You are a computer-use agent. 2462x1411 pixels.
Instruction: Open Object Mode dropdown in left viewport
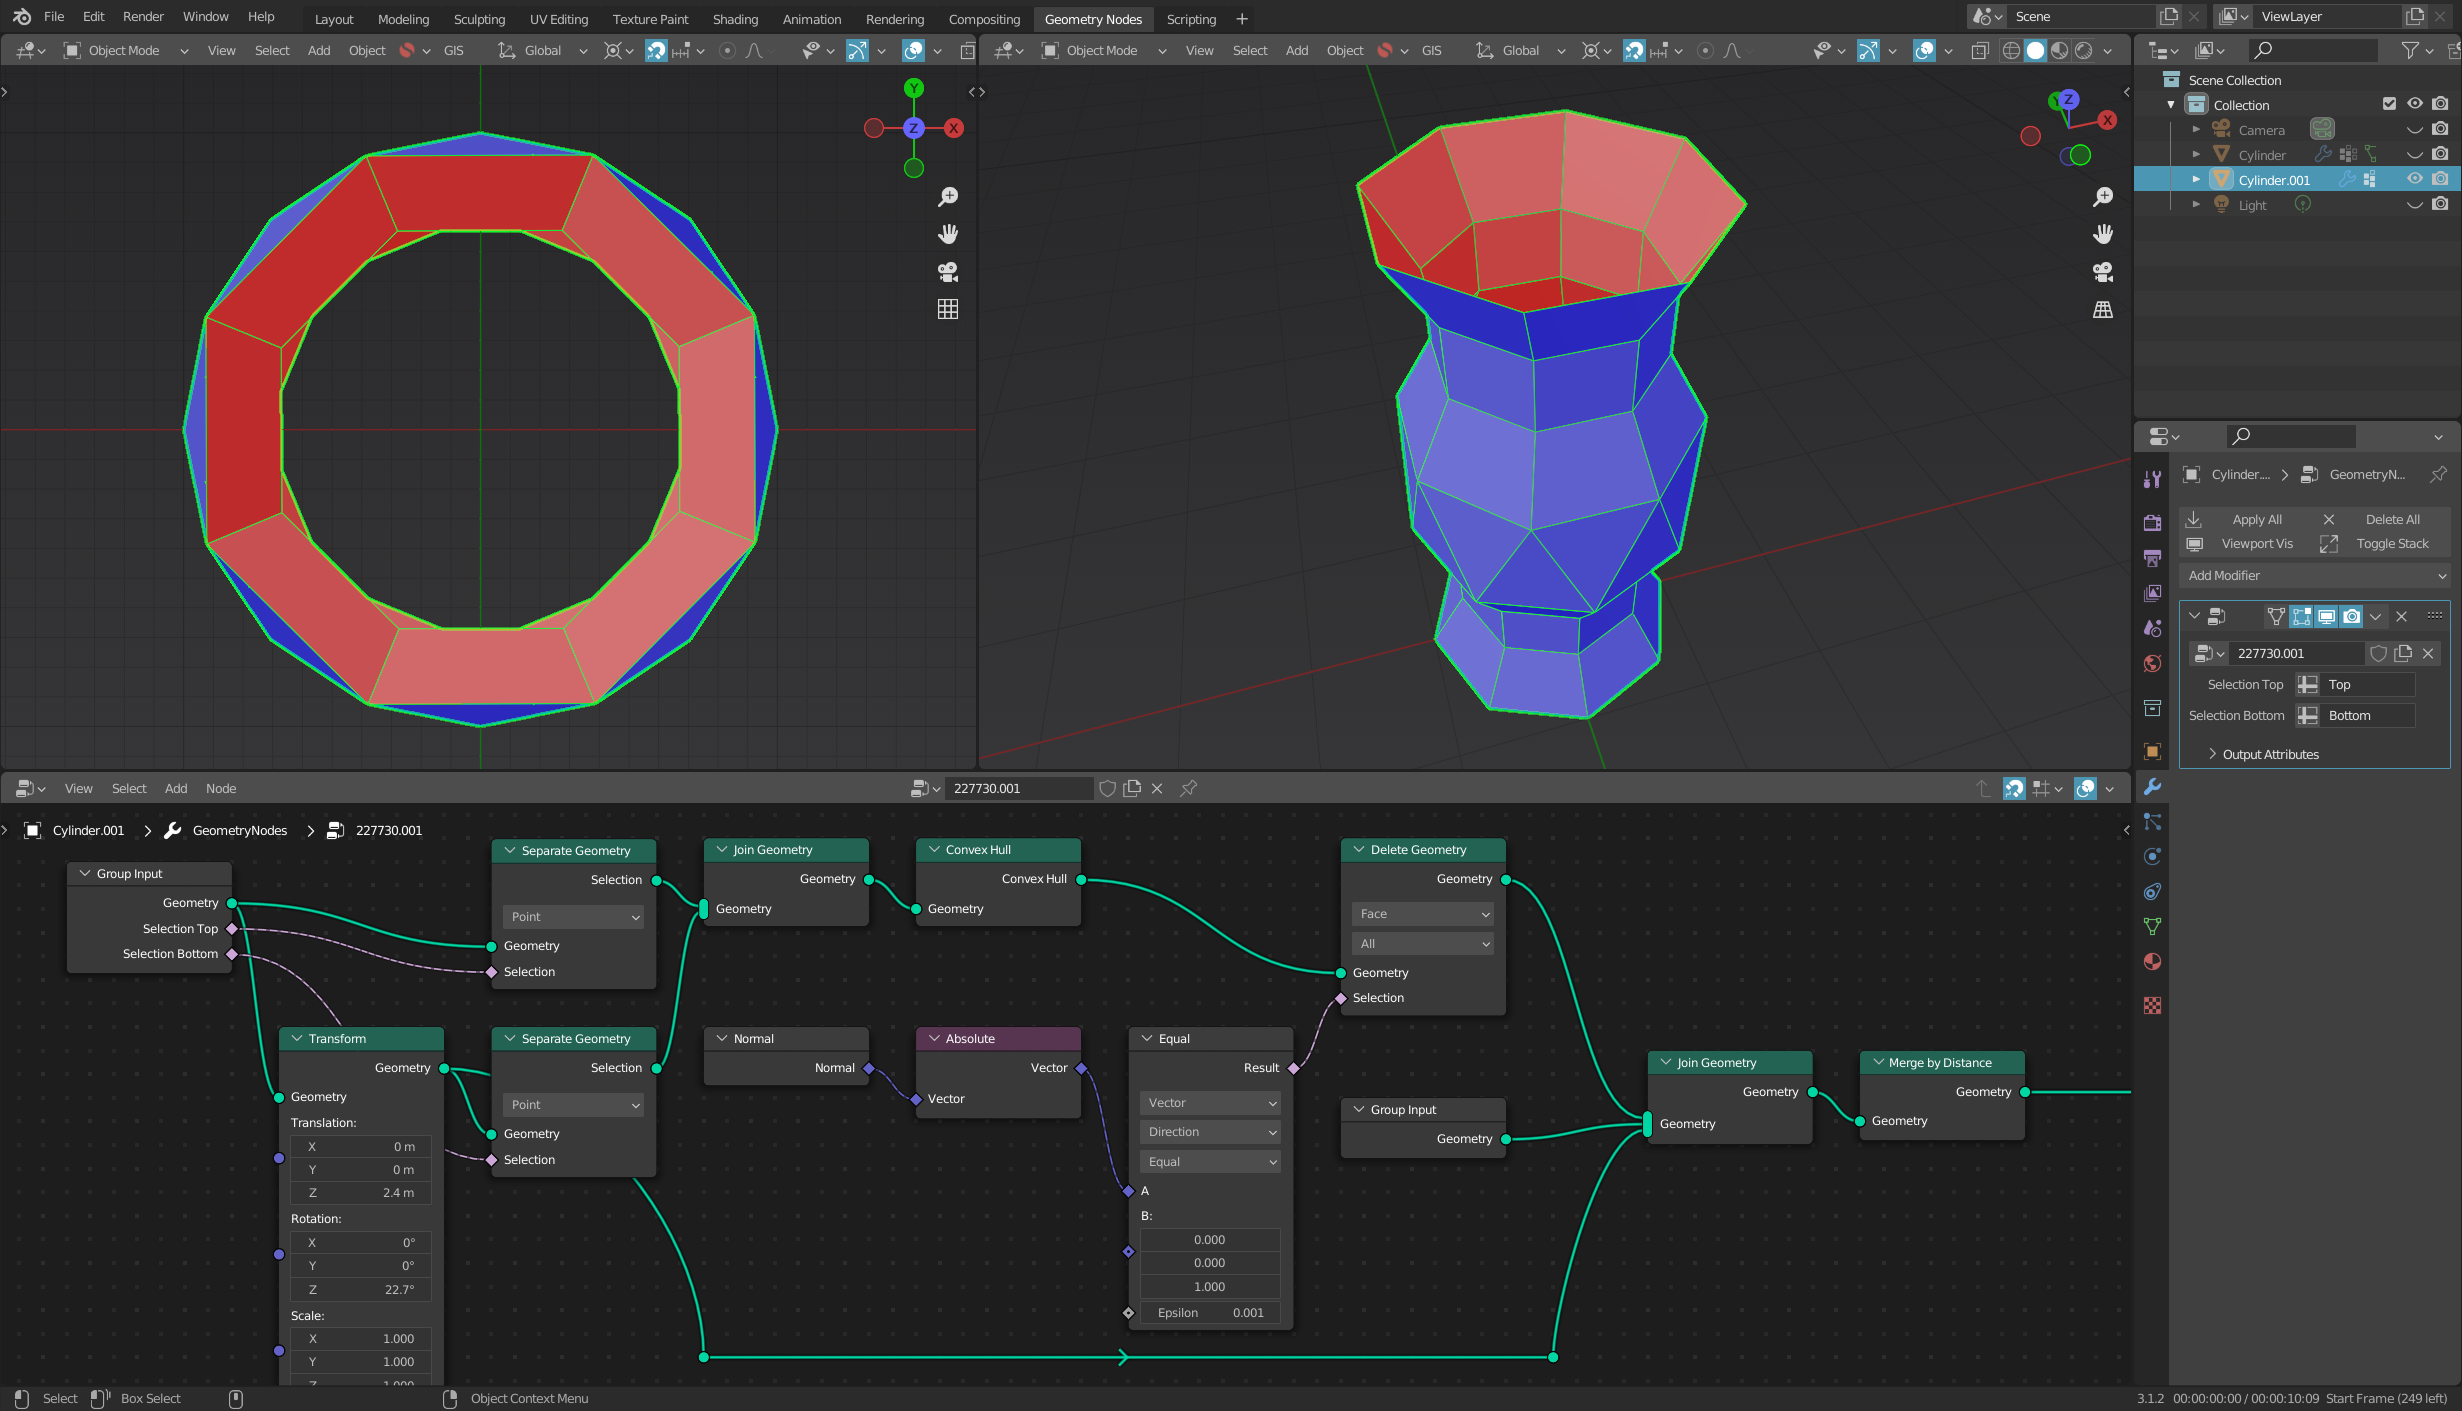pos(125,50)
